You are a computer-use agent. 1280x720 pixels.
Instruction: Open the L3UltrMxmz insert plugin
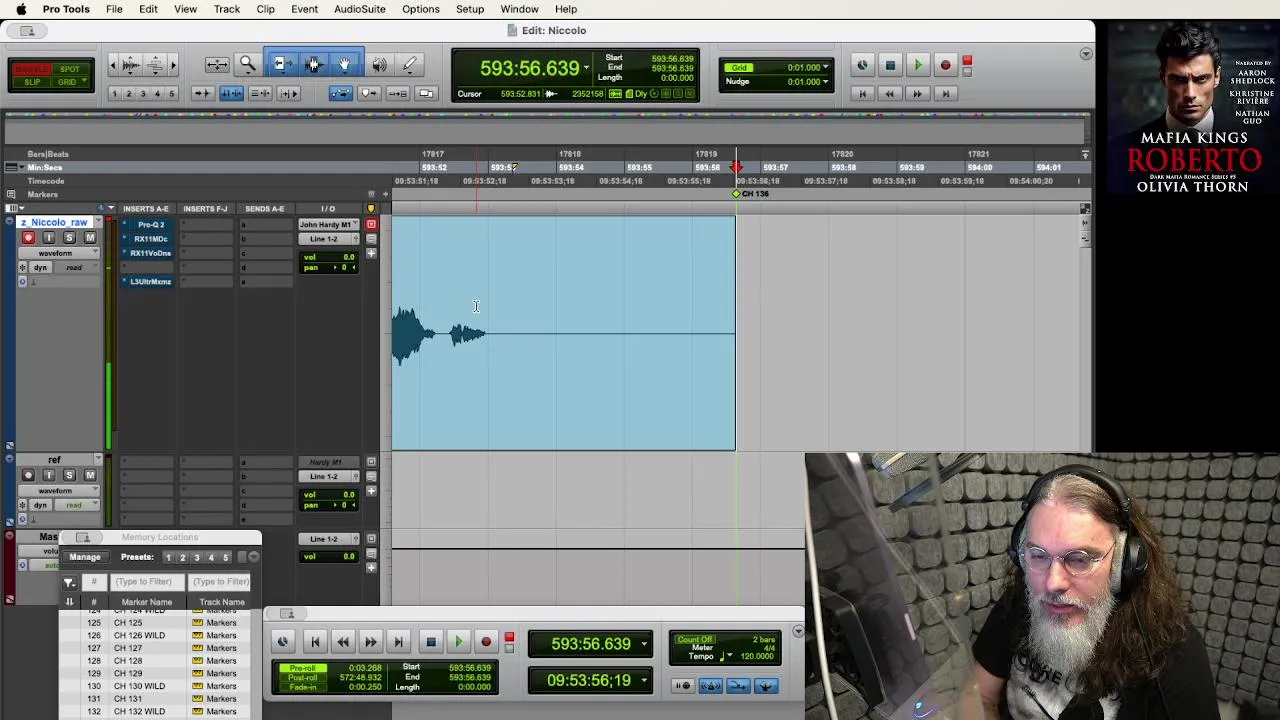[151, 282]
